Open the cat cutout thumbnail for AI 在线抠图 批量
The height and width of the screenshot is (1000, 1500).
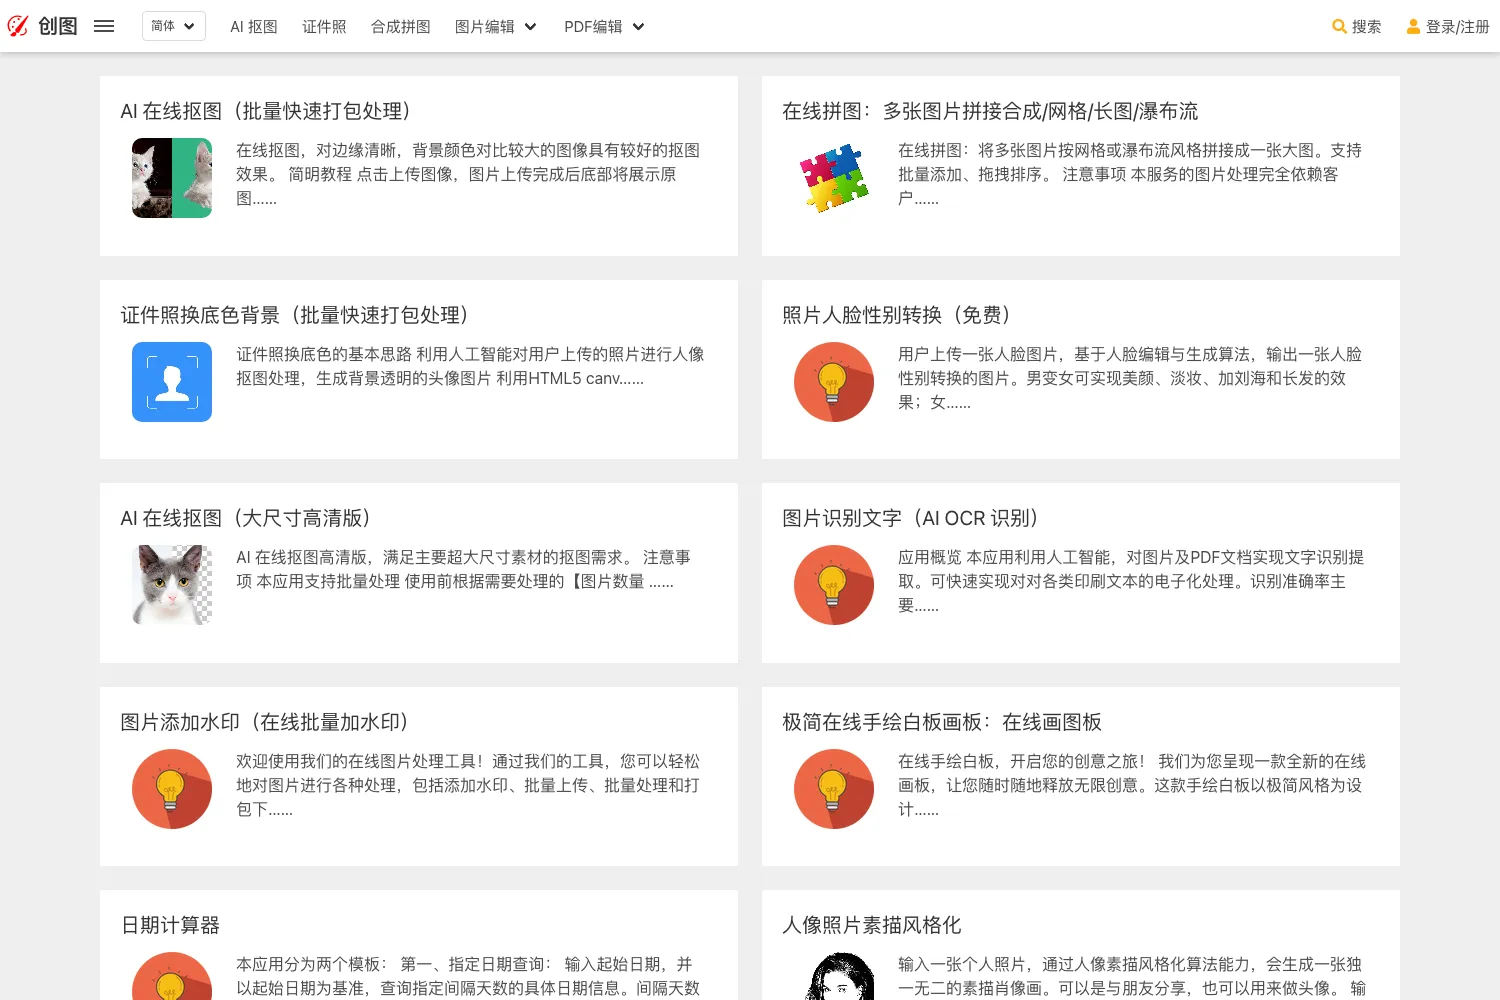click(x=172, y=178)
